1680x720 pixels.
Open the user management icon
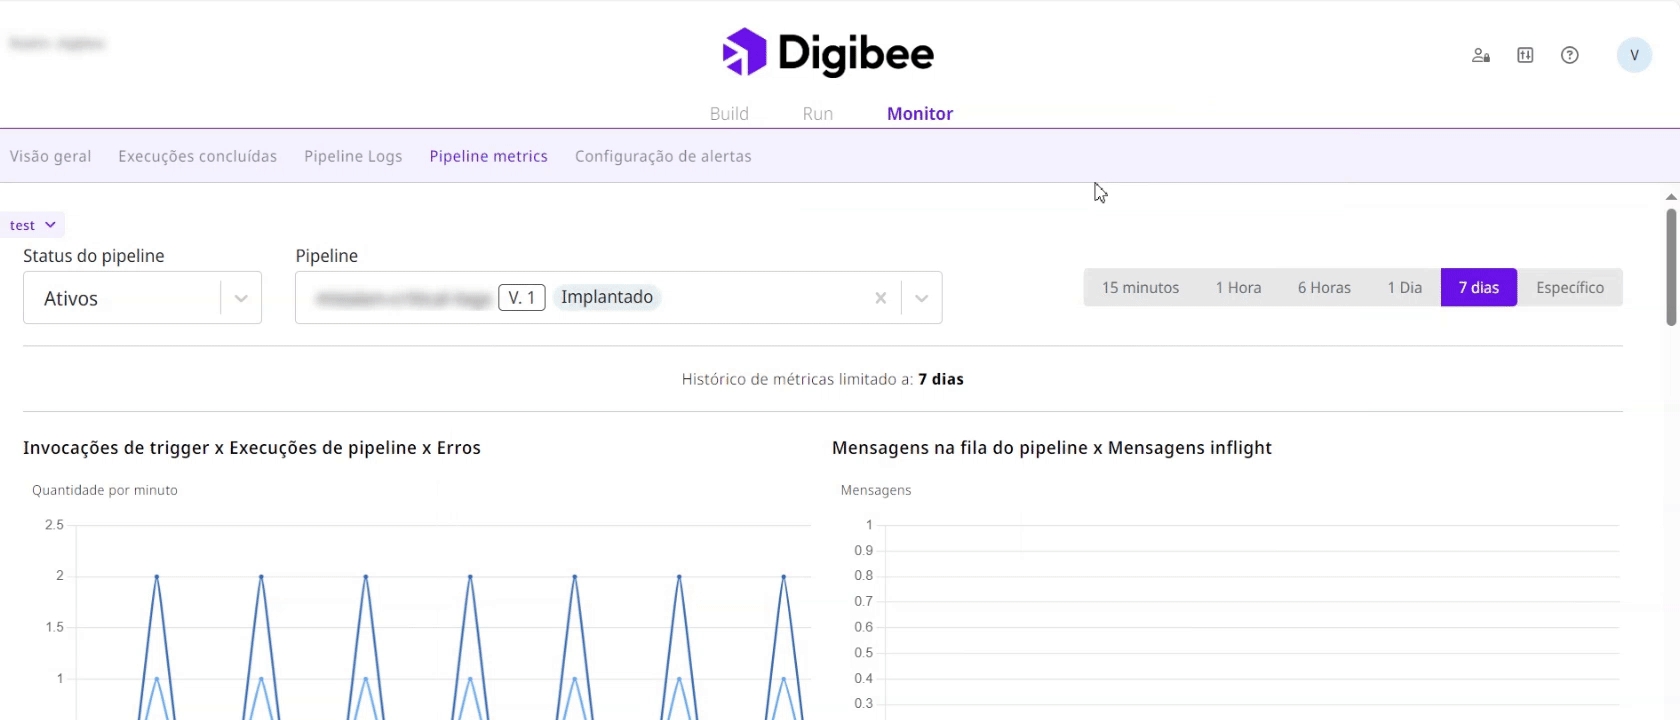[x=1481, y=56]
